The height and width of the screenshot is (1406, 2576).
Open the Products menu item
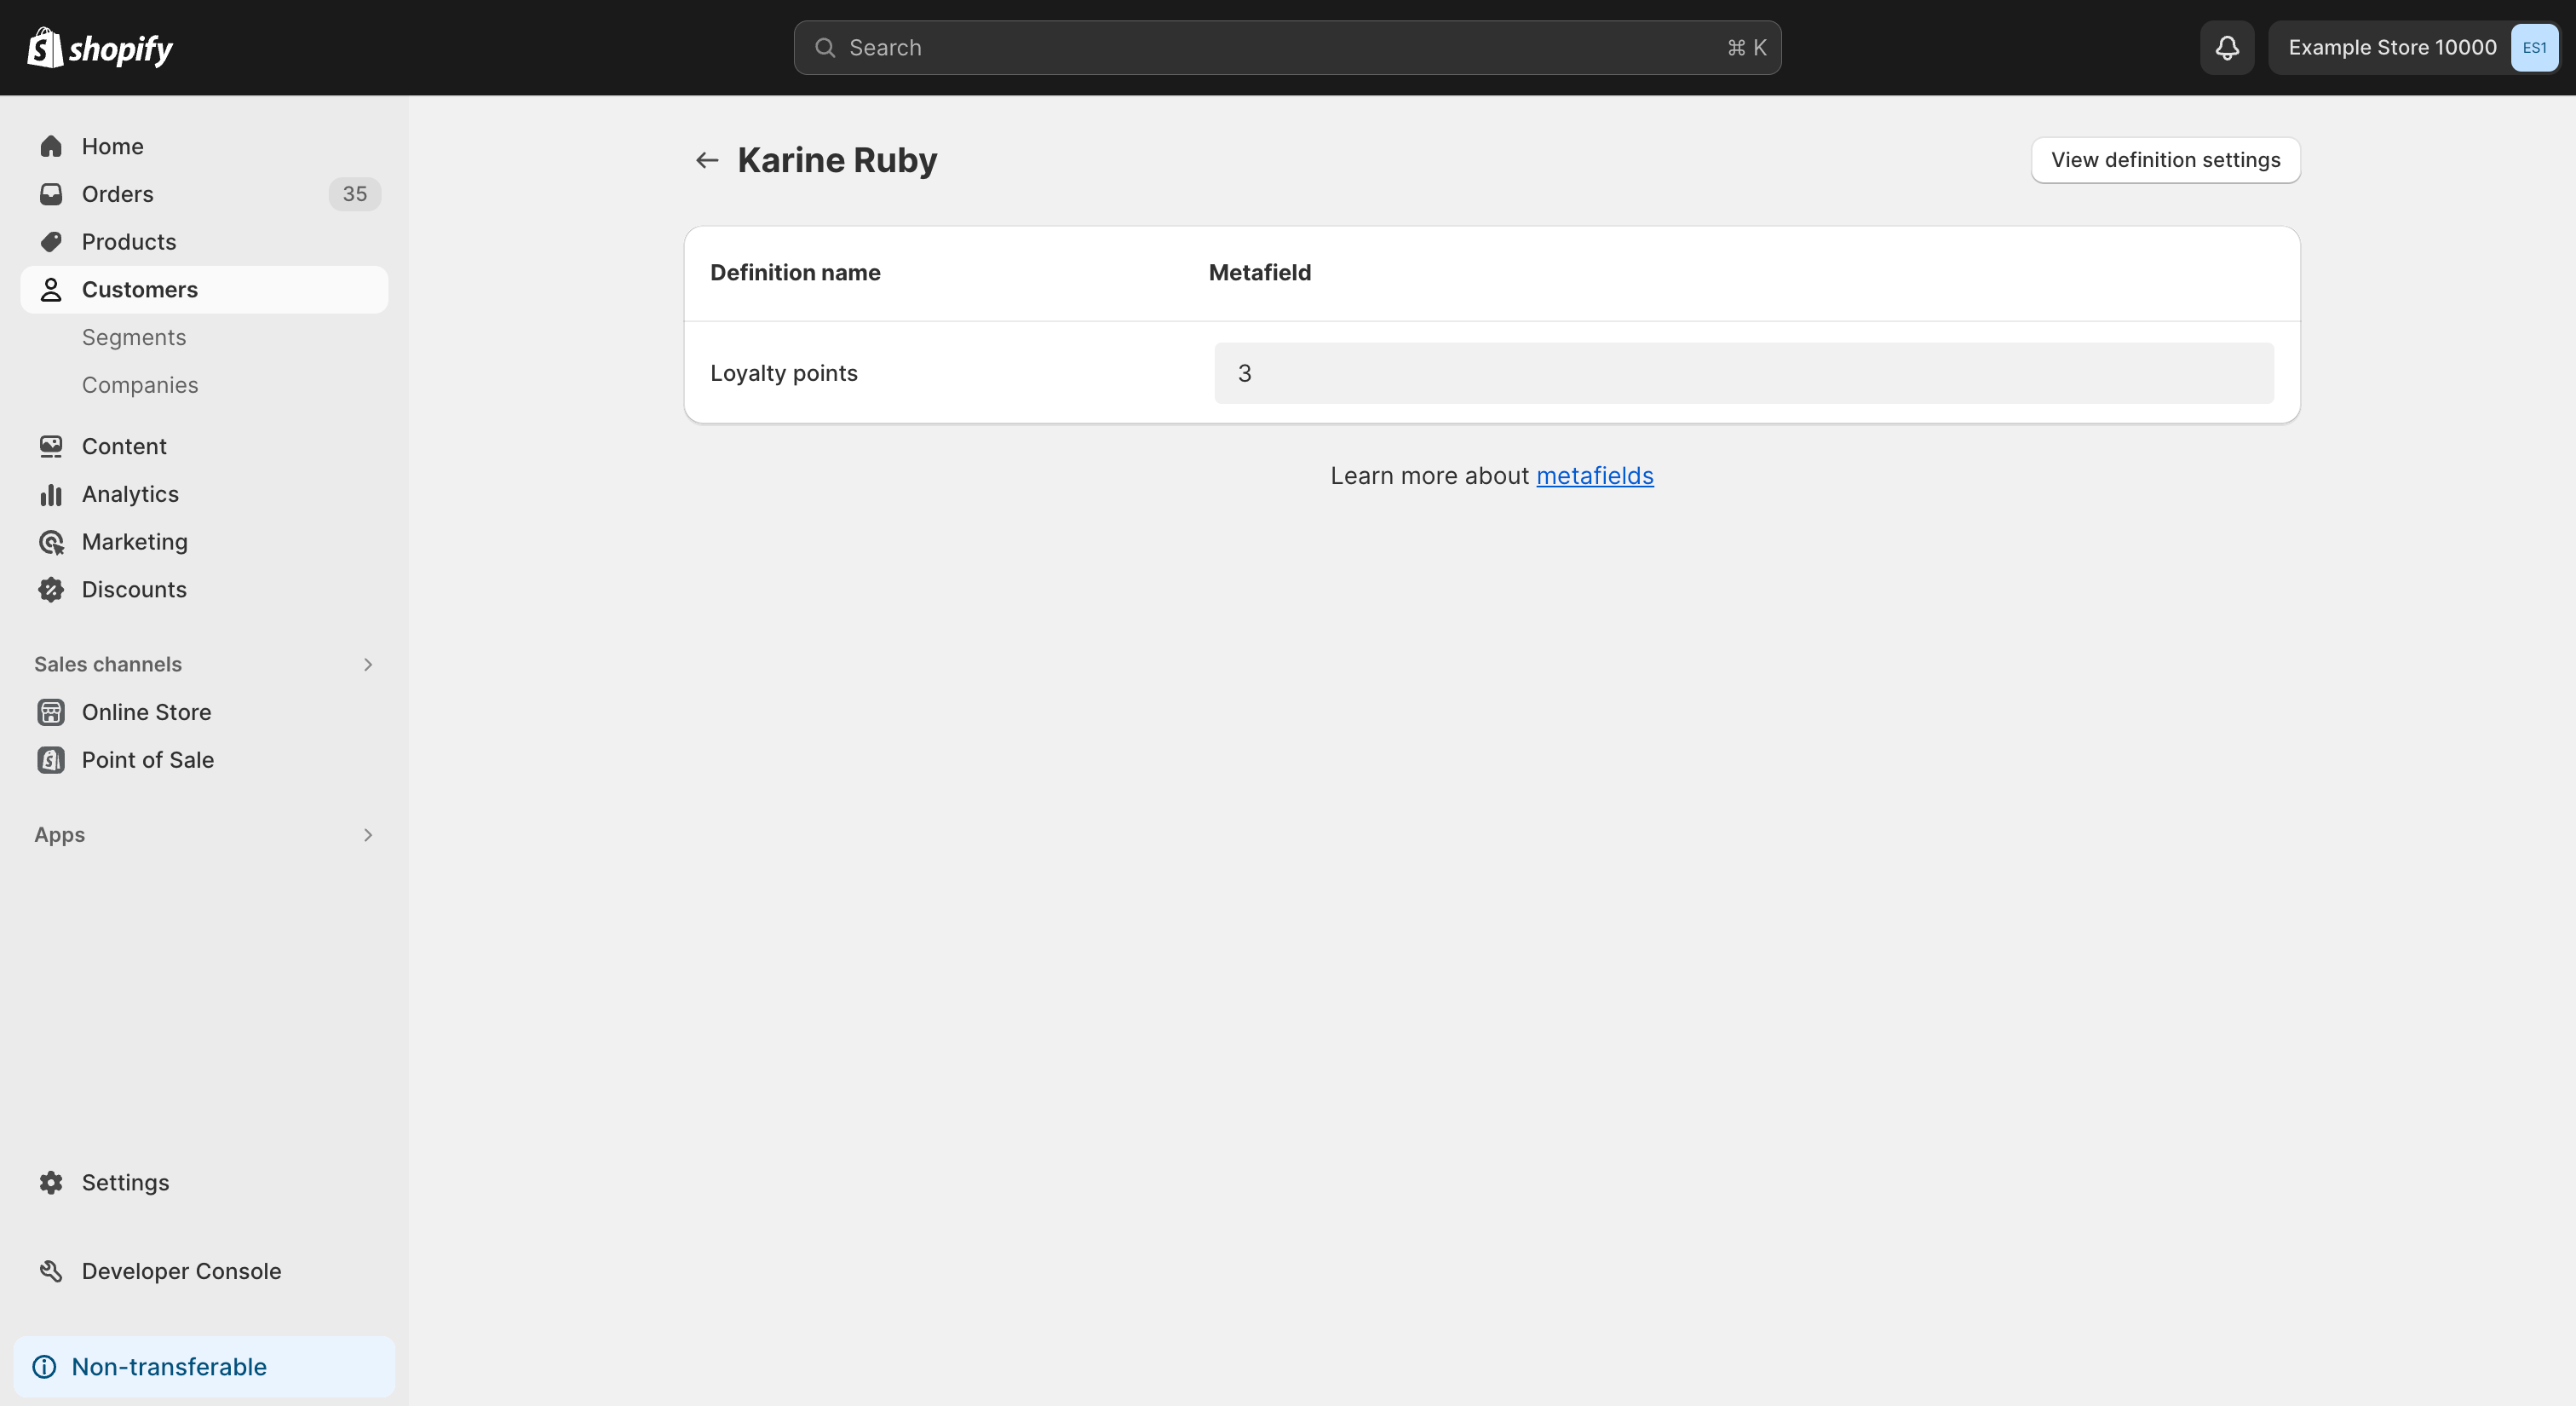(x=204, y=242)
